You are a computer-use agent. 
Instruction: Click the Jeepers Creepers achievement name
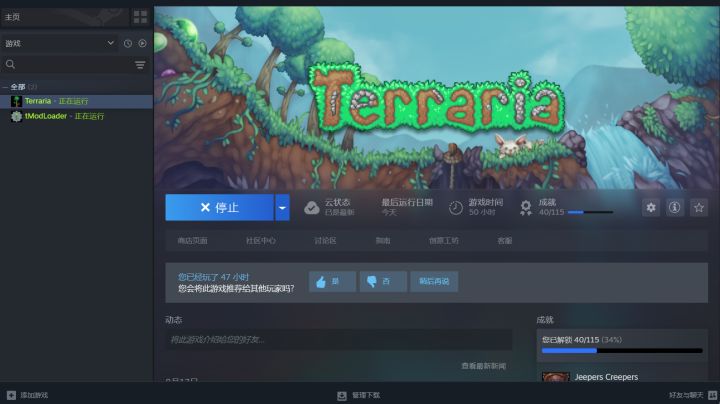pos(607,377)
